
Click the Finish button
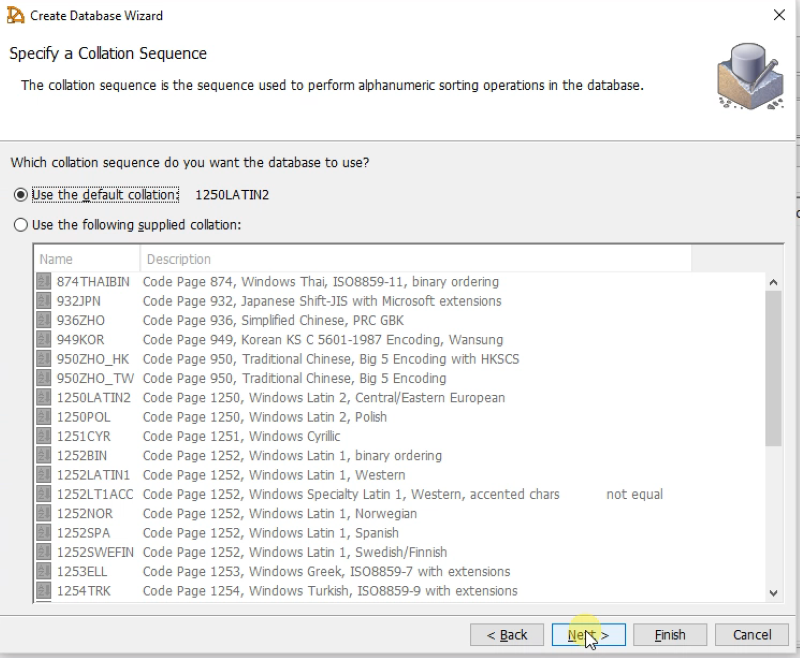click(x=669, y=634)
